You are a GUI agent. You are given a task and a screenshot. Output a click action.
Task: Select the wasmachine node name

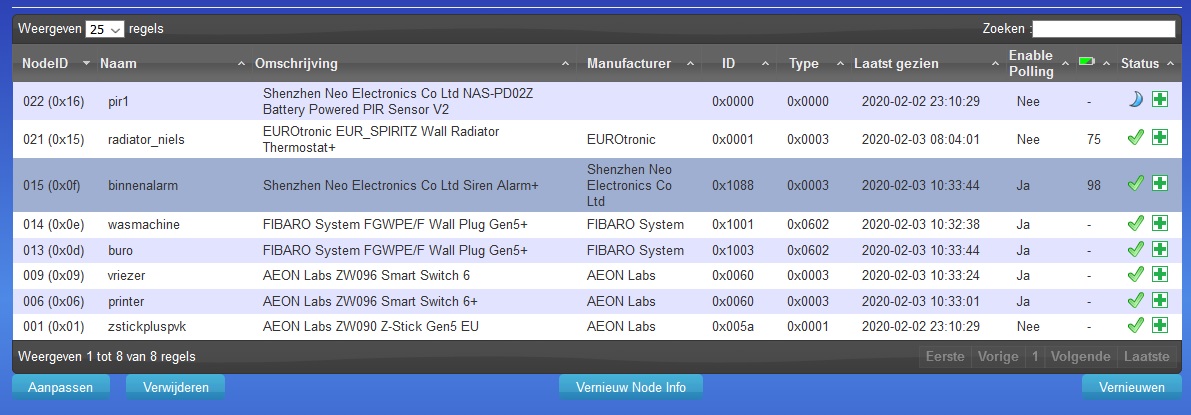point(144,224)
